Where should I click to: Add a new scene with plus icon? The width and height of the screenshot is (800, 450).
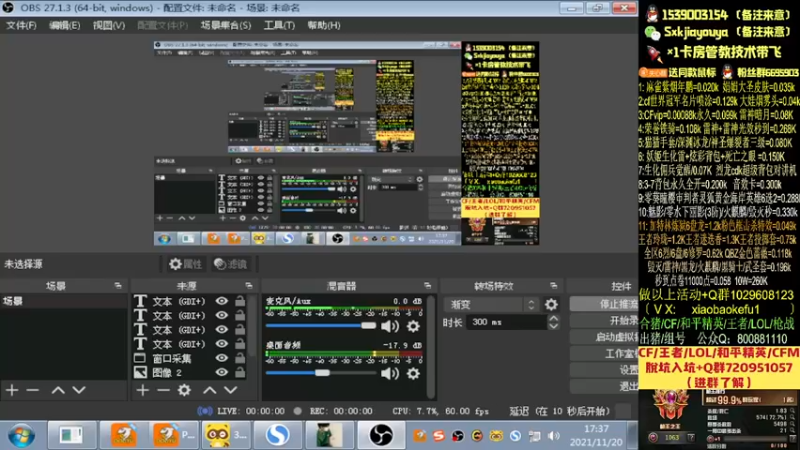[x=12, y=390]
